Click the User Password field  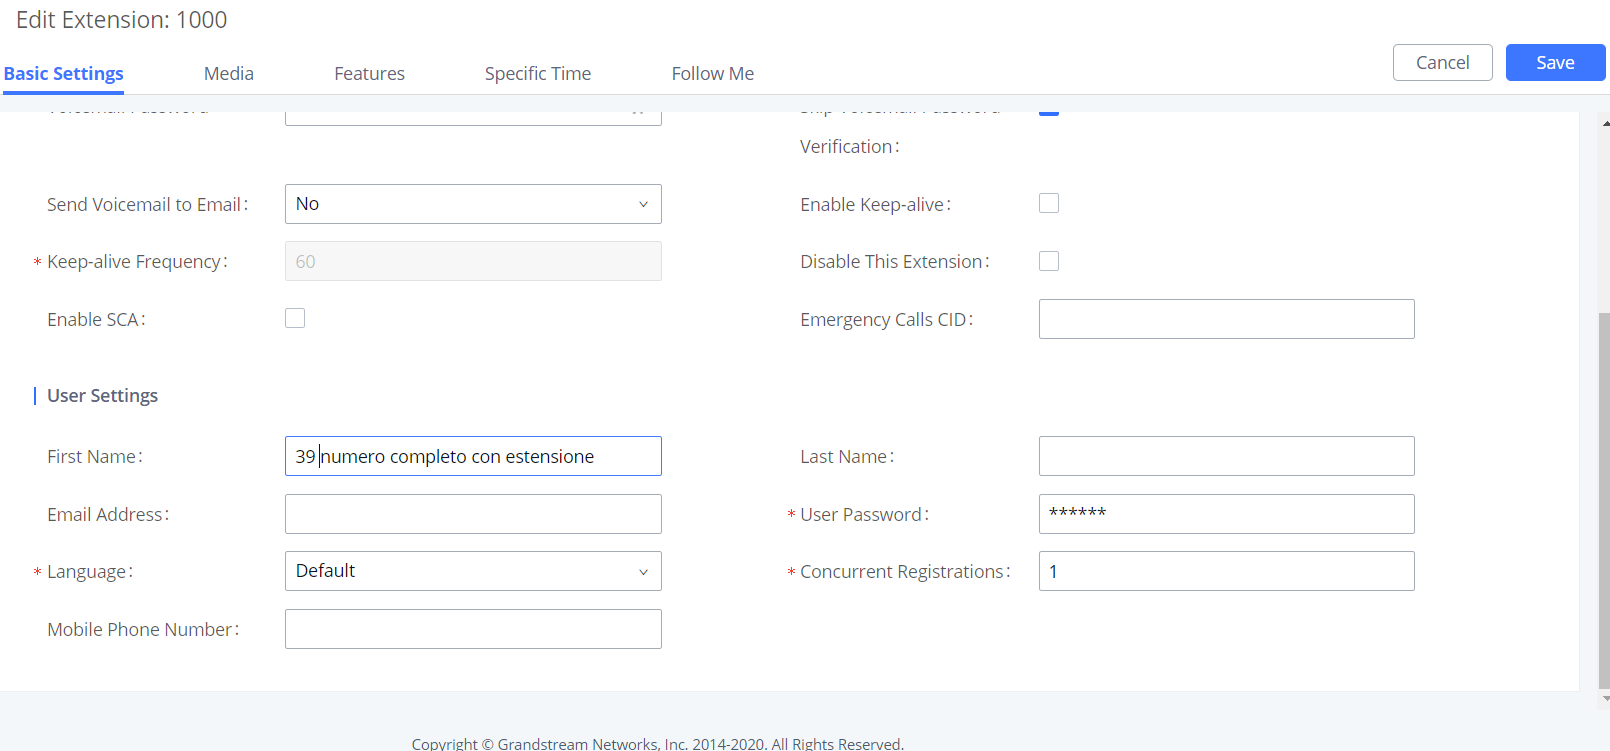tap(1227, 514)
